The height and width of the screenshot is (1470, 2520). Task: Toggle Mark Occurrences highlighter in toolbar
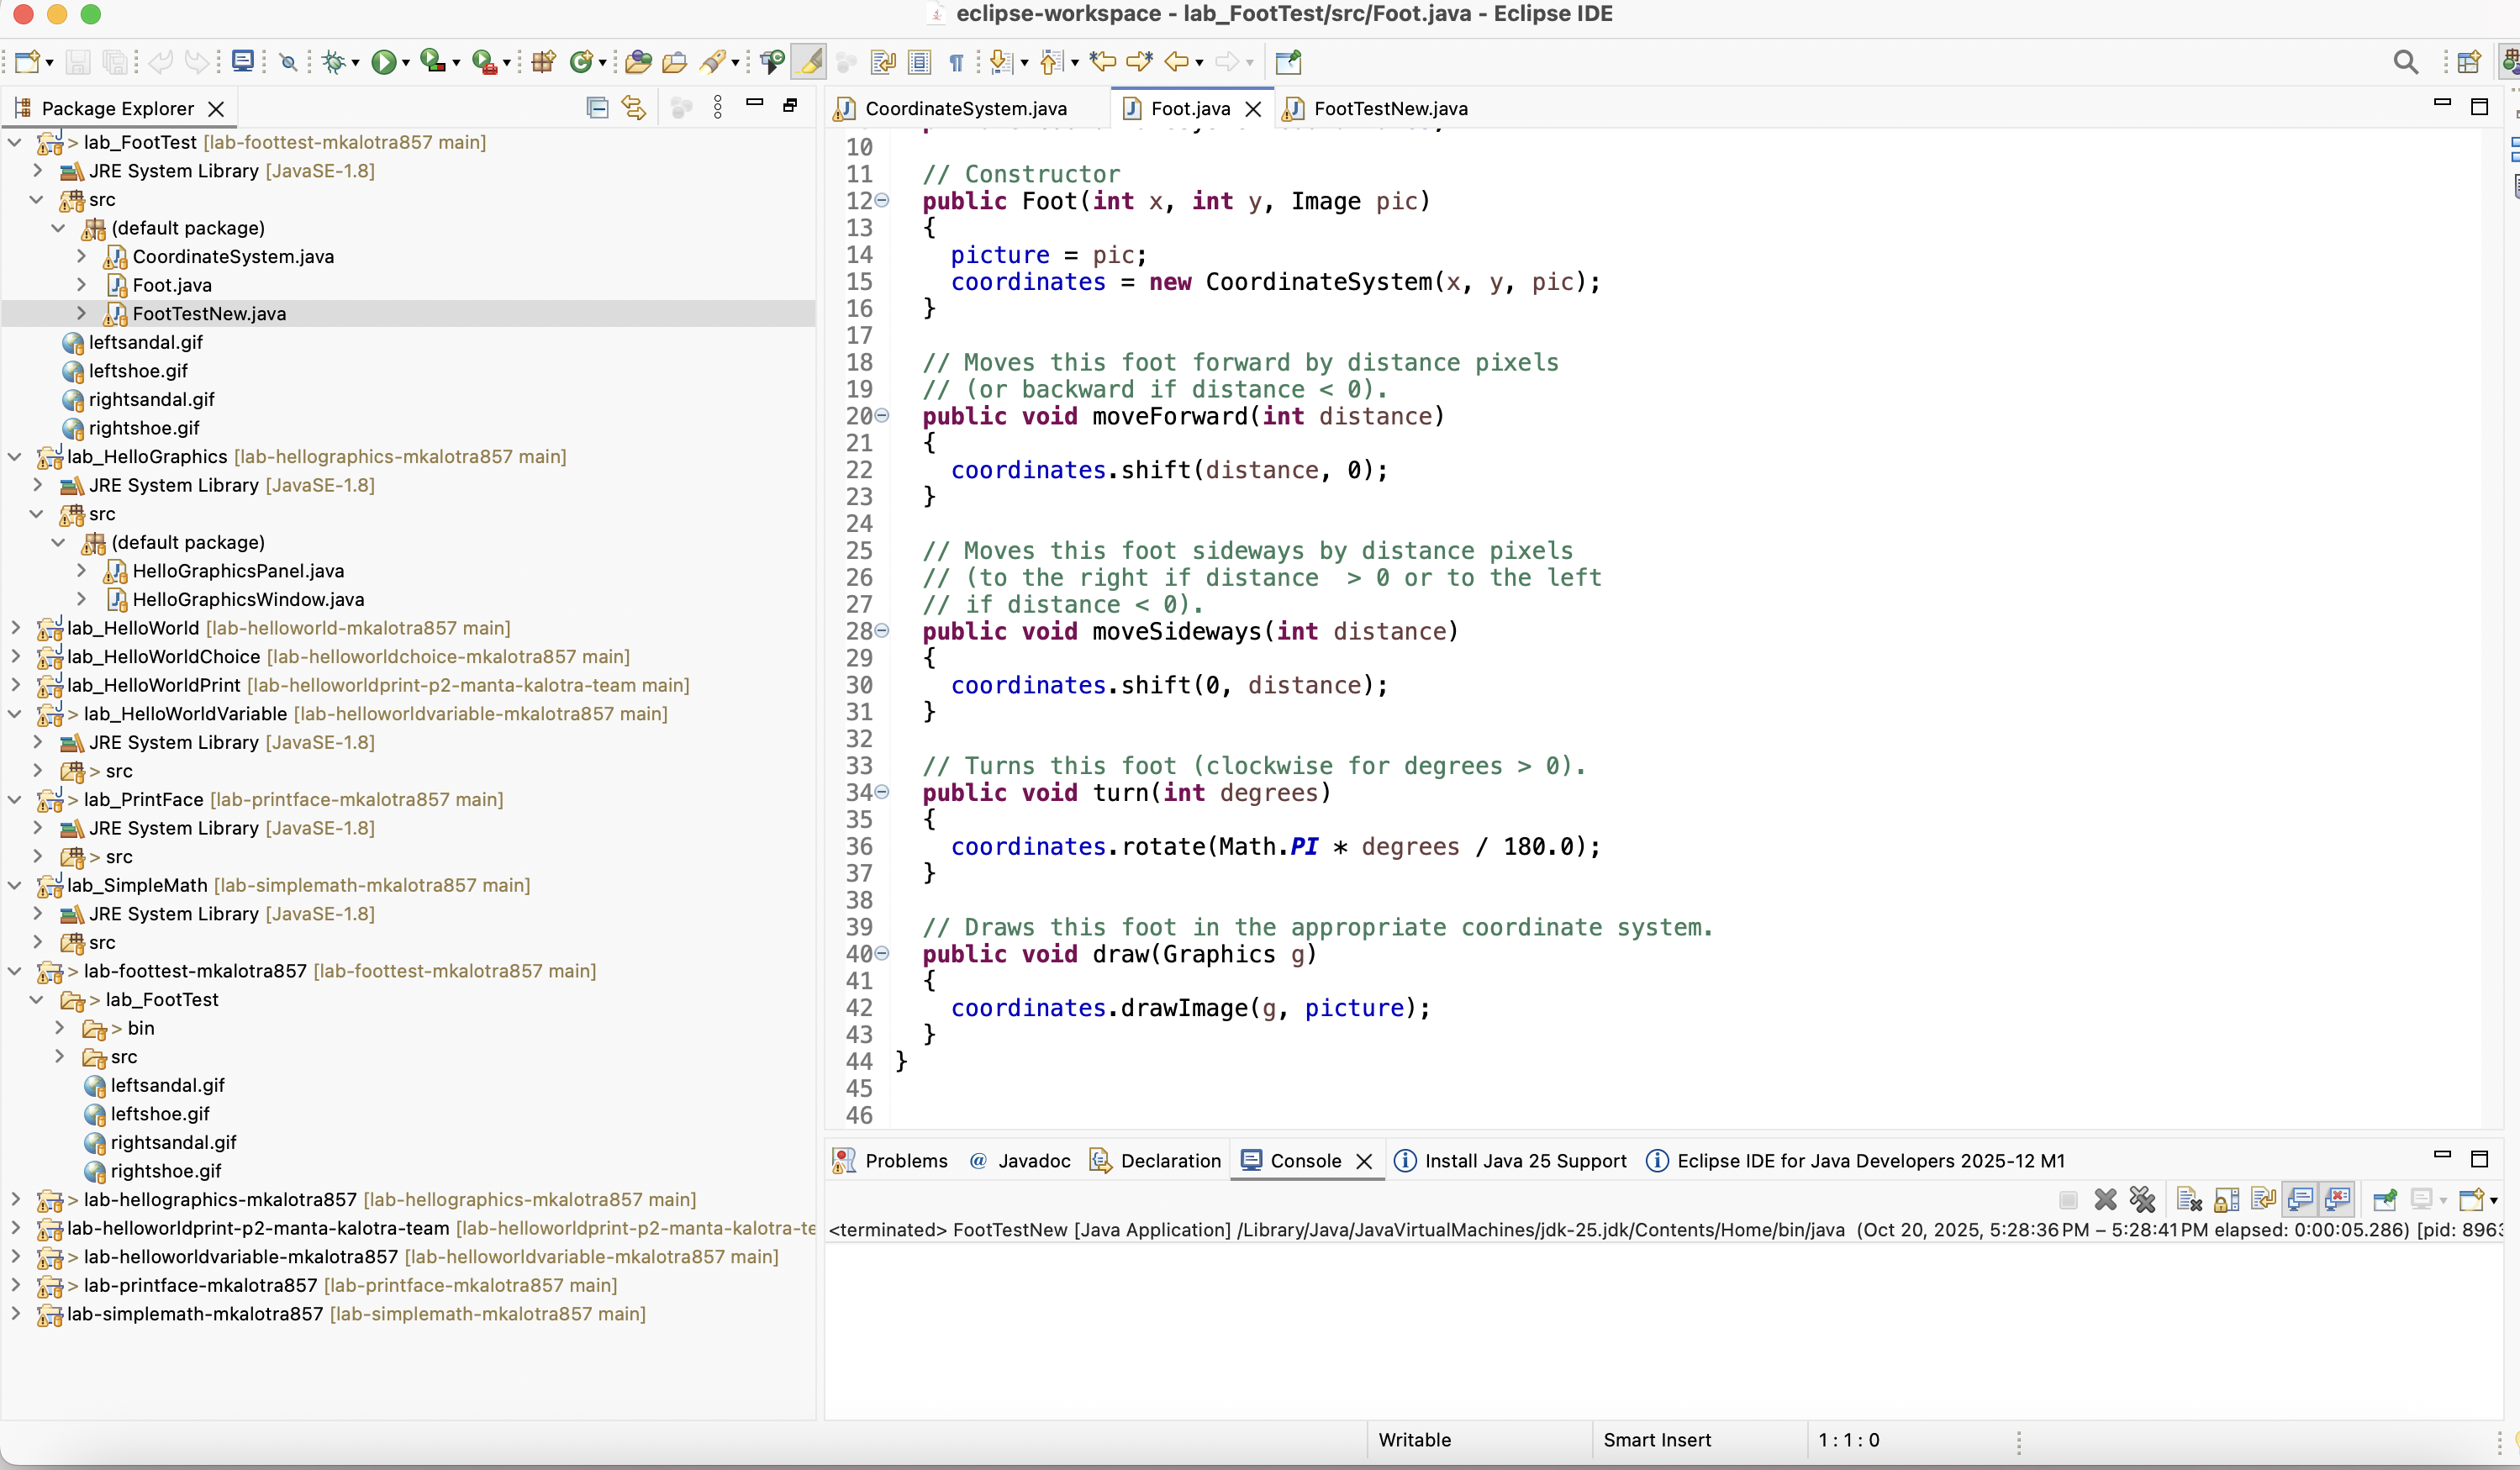[810, 63]
